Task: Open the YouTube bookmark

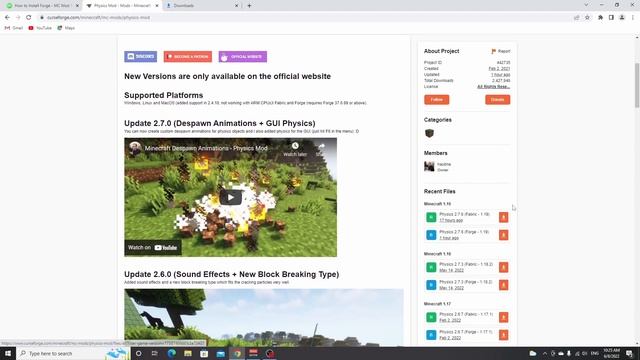Action: click(x=40, y=28)
